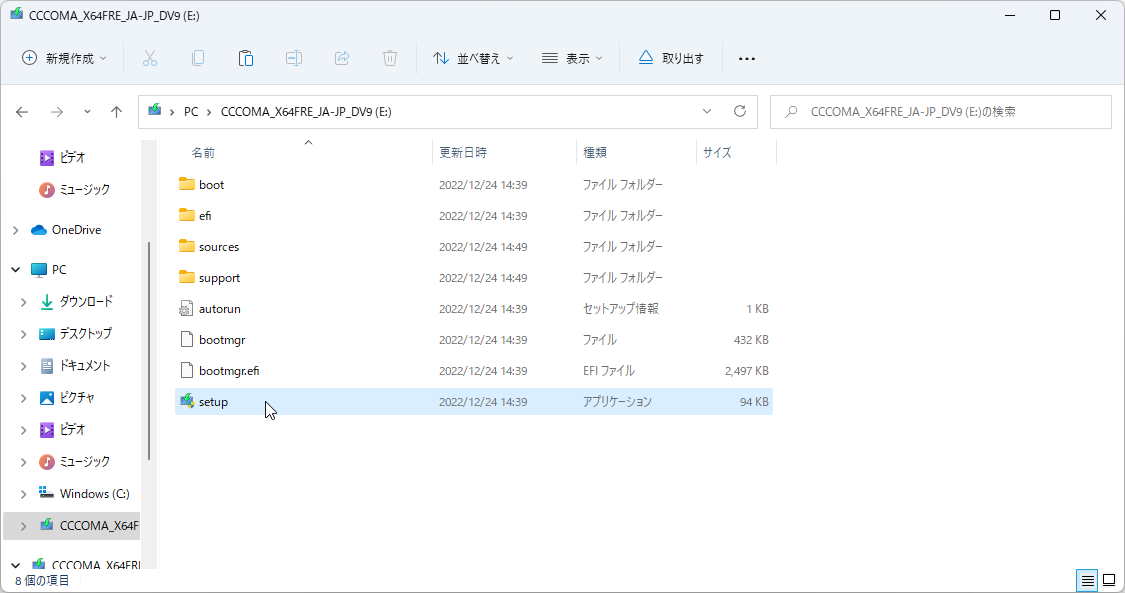Expand the address bar history dropdown
This screenshot has height=593, width=1125.
[707, 112]
